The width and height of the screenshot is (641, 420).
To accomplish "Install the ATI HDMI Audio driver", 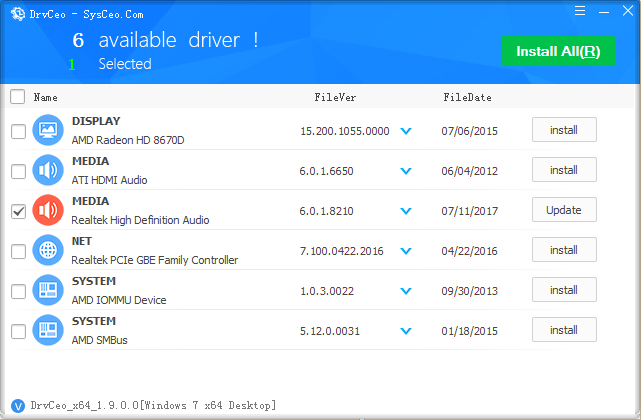I will pos(564,170).
